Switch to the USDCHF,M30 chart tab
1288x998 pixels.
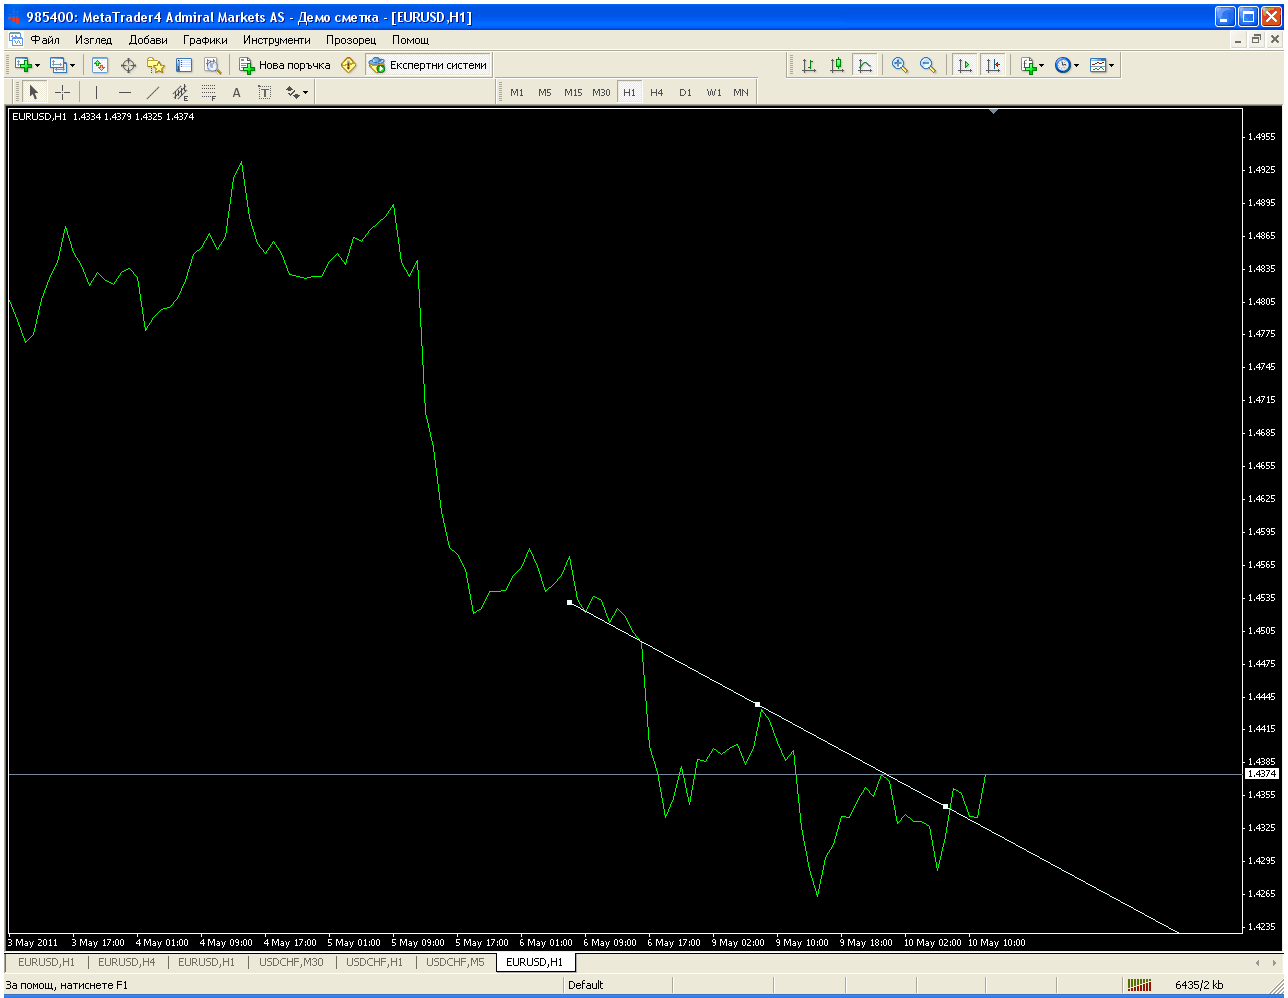(x=292, y=963)
